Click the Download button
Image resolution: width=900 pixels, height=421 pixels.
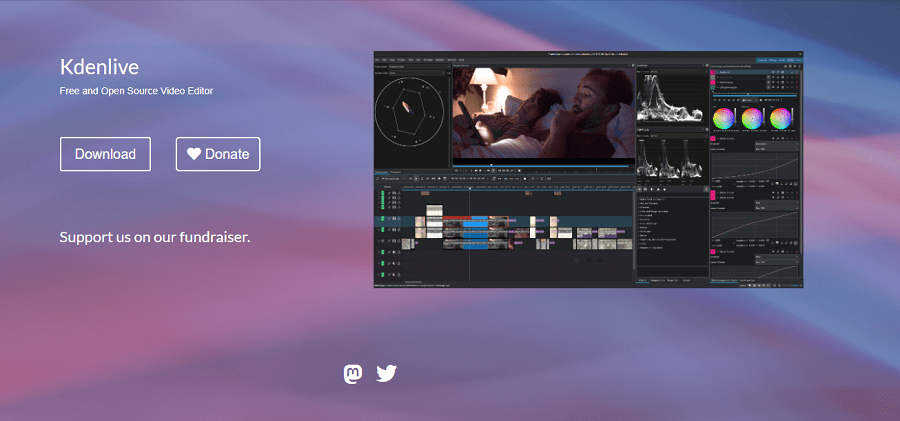(106, 154)
